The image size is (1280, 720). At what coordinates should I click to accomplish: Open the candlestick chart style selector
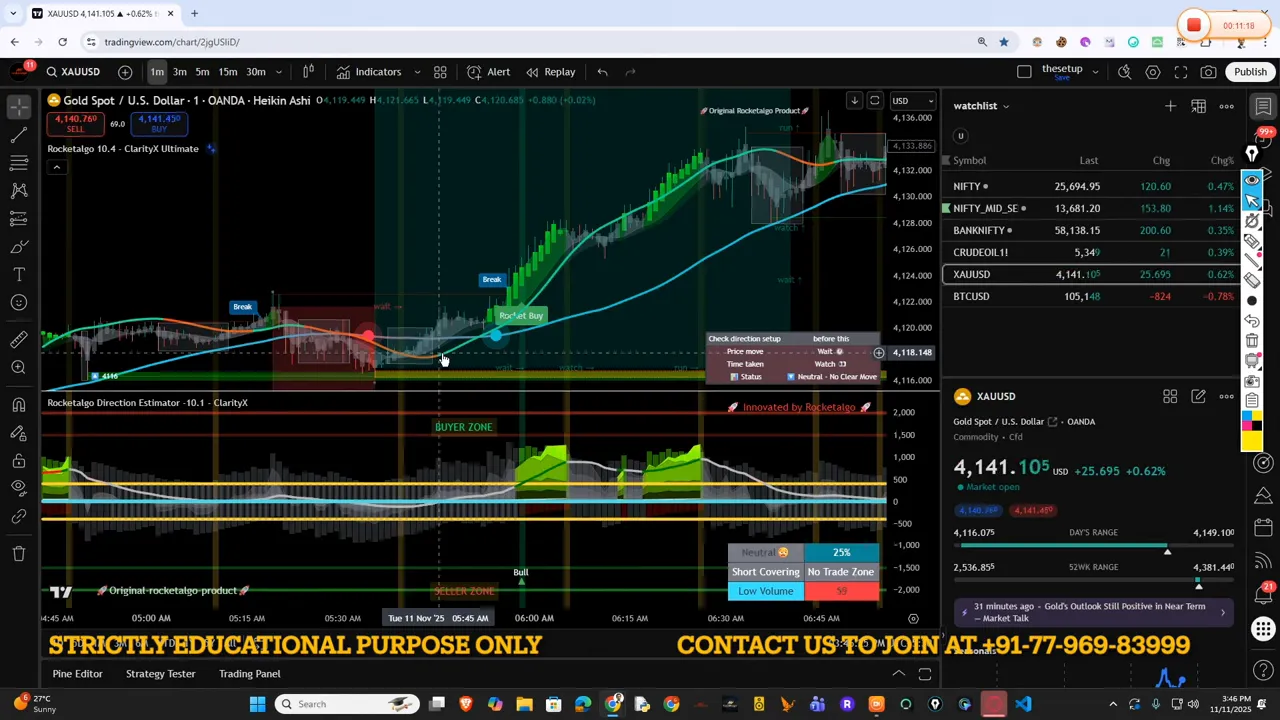tap(308, 72)
